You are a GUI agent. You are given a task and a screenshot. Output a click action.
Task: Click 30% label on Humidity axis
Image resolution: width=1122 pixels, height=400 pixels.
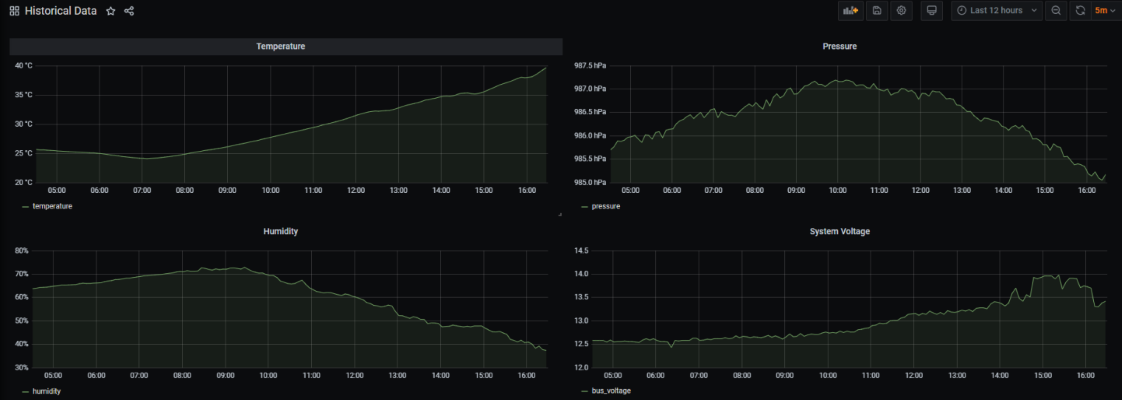(x=21, y=367)
